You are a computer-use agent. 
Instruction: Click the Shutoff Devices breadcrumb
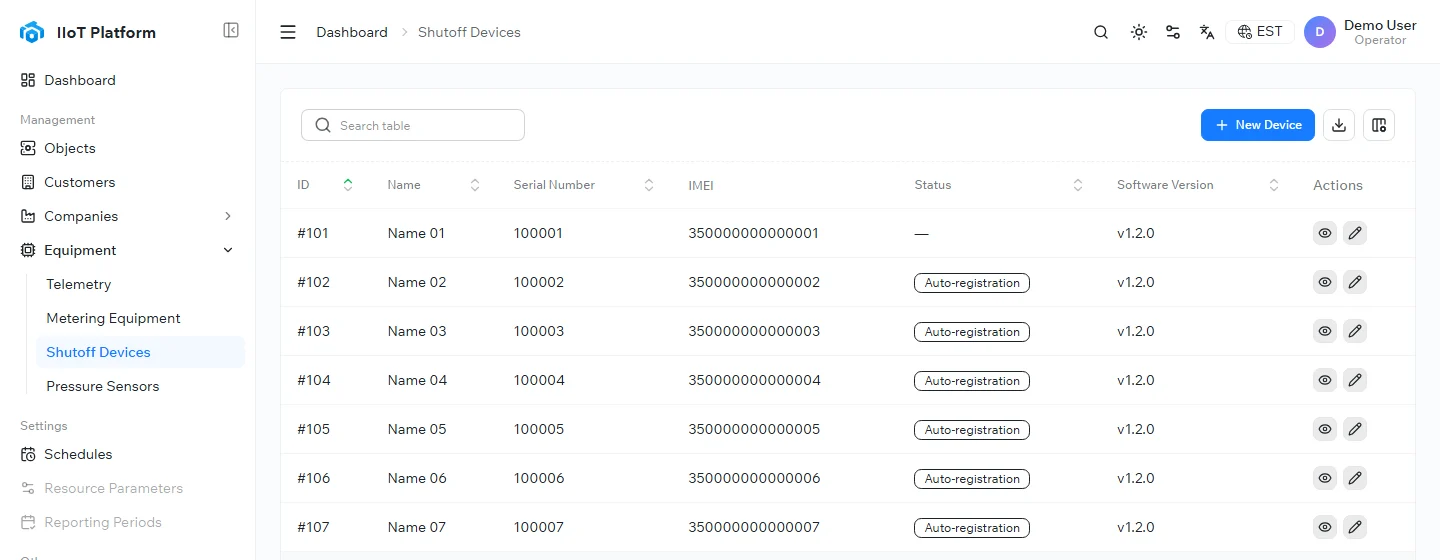[469, 32]
